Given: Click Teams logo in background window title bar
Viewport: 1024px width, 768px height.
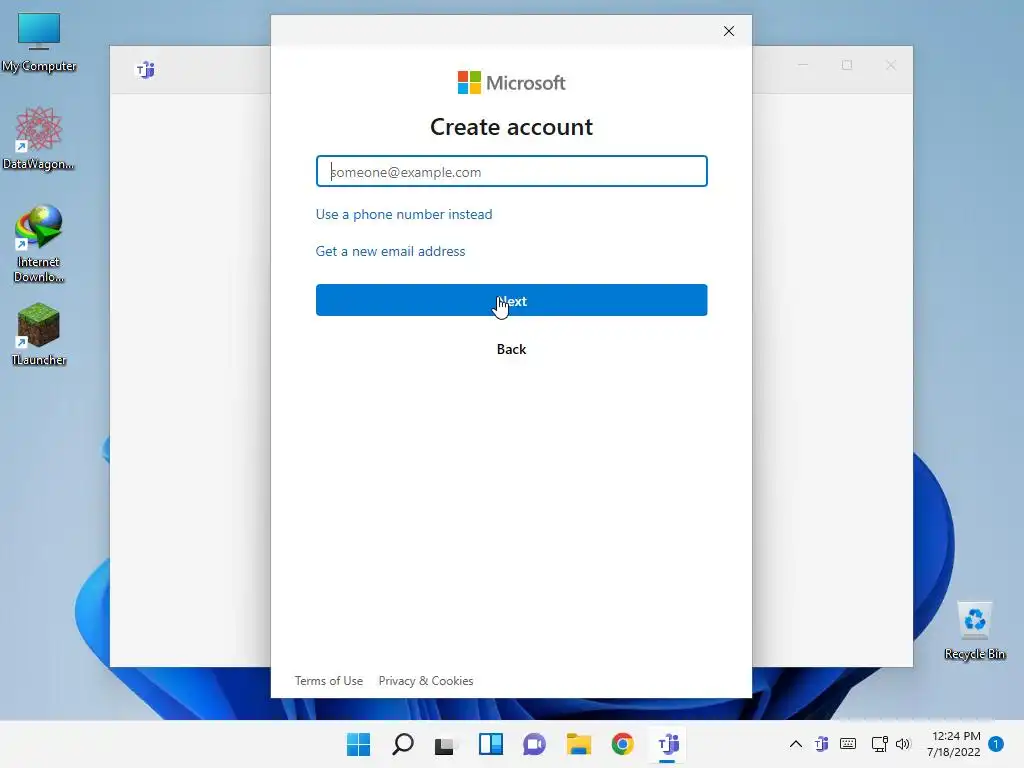Looking at the screenshot, I should click(145, 69).
